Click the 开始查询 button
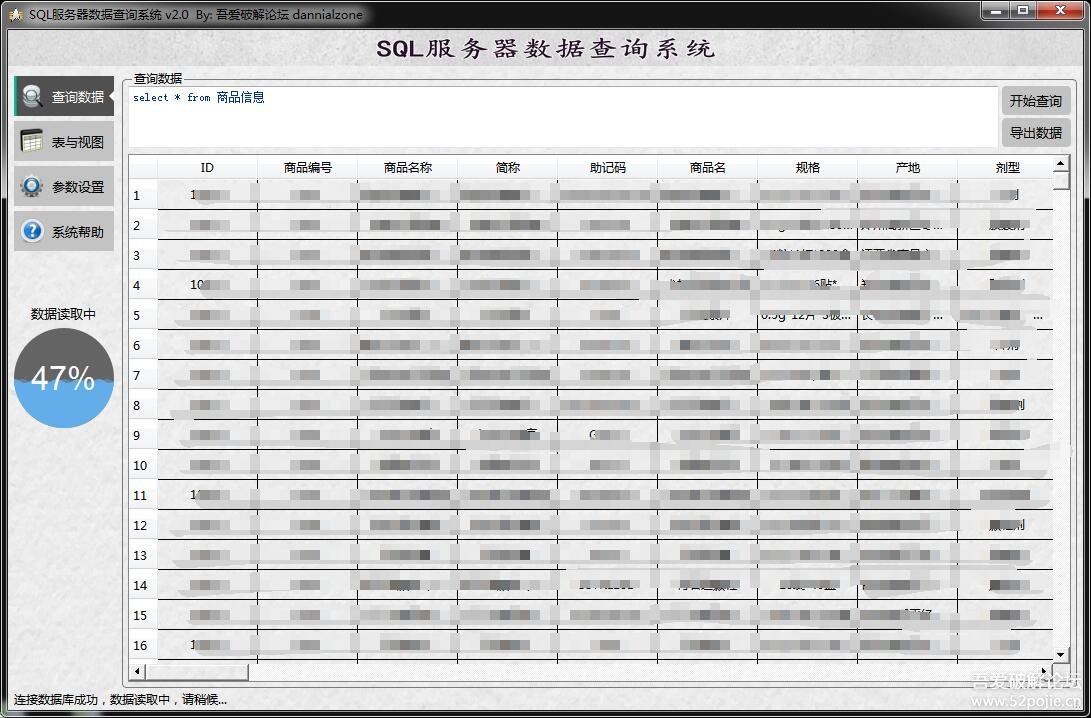Image resolution: width=1091 pixels, height=718 pixels. (1035, 101)
